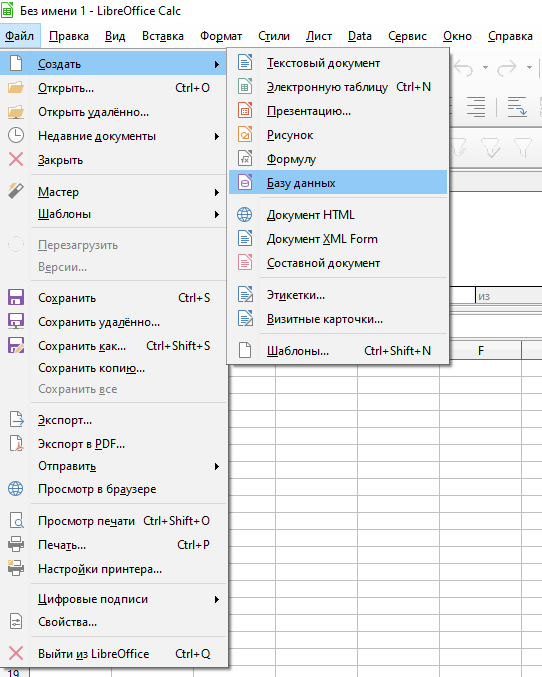Click the Redo toolbar arrow
This screenshot has width=542, height=677.
point(507,68)
